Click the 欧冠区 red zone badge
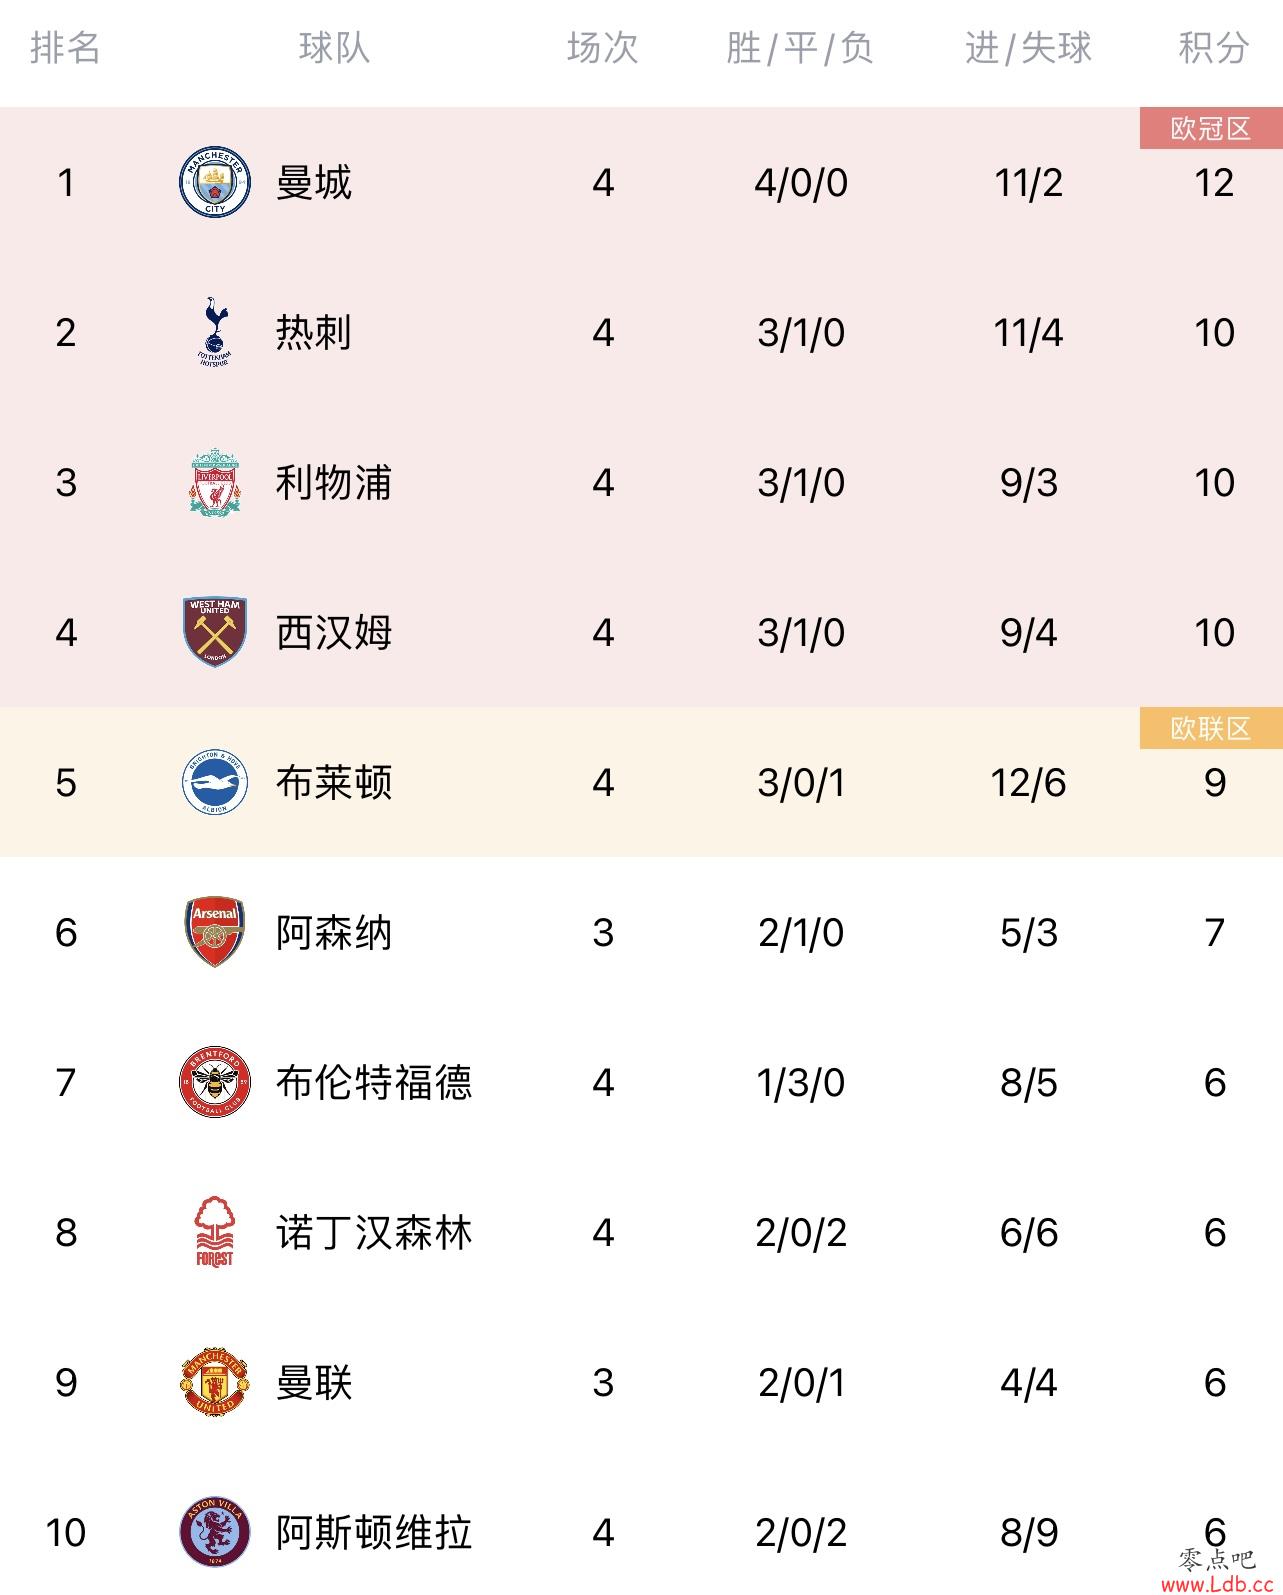The height and width of the screenshot is (1595, 1283). 1211,128
